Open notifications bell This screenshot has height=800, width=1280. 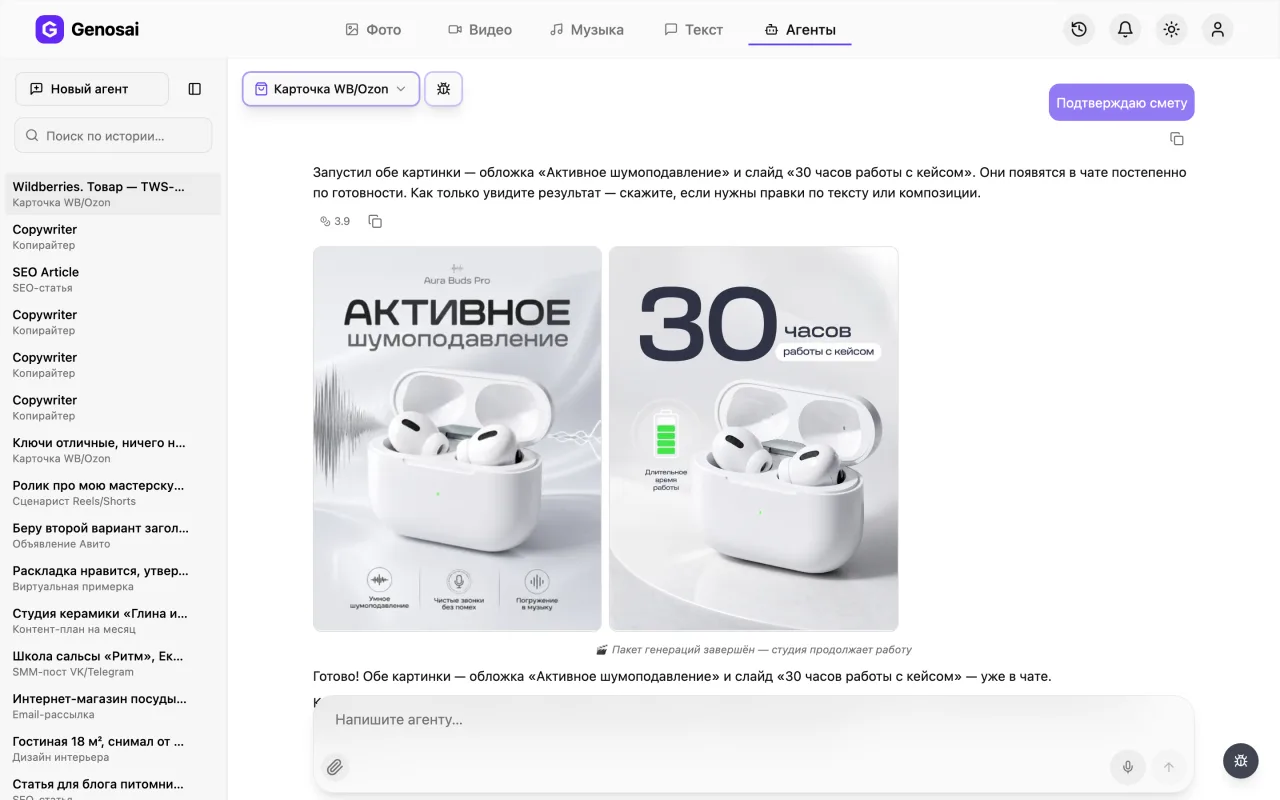[x=1125, y=29]
